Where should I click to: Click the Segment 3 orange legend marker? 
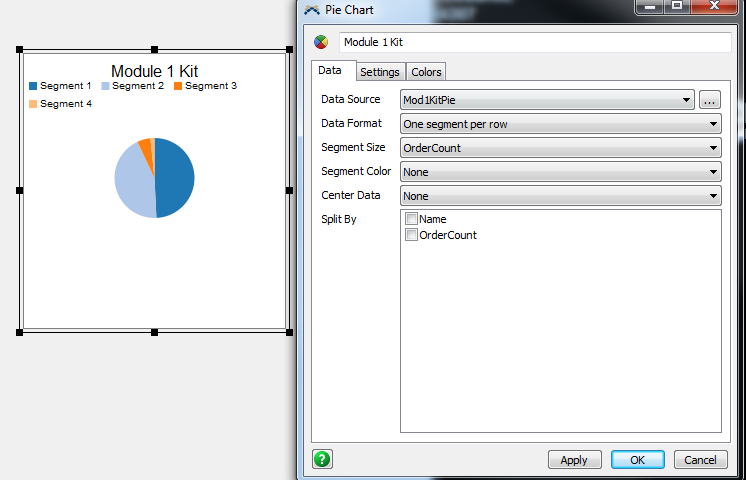point(178,87)
